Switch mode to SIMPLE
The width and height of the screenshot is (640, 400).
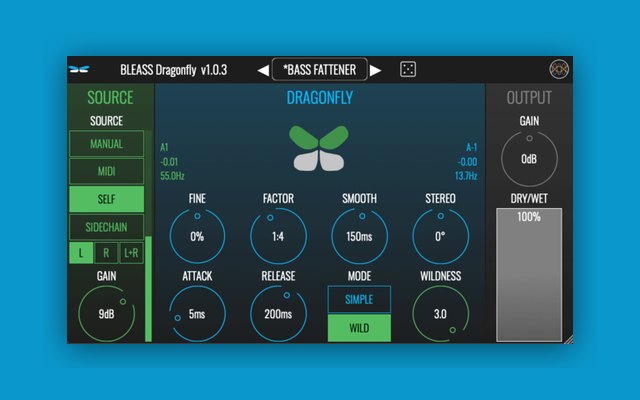pyautogui.click(x=359, y=300)
